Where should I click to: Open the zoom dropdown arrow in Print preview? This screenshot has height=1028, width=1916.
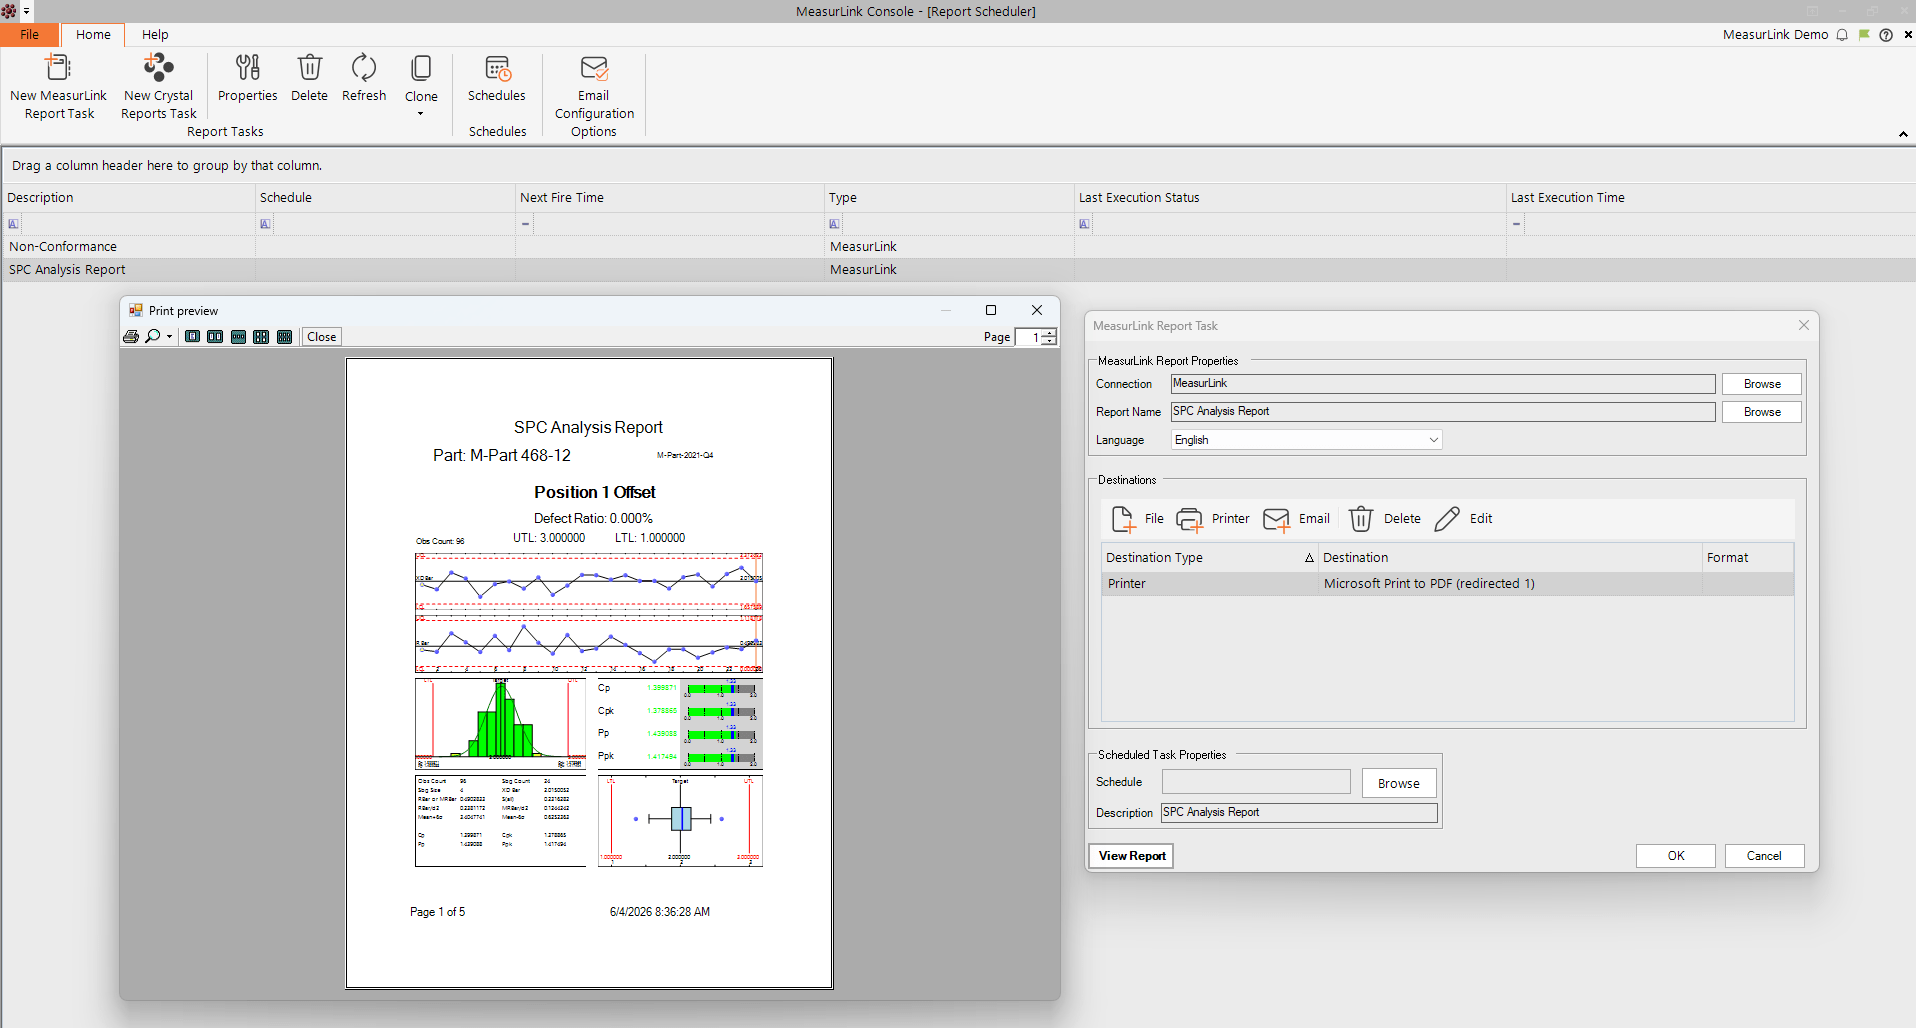(x=169, y=337)
